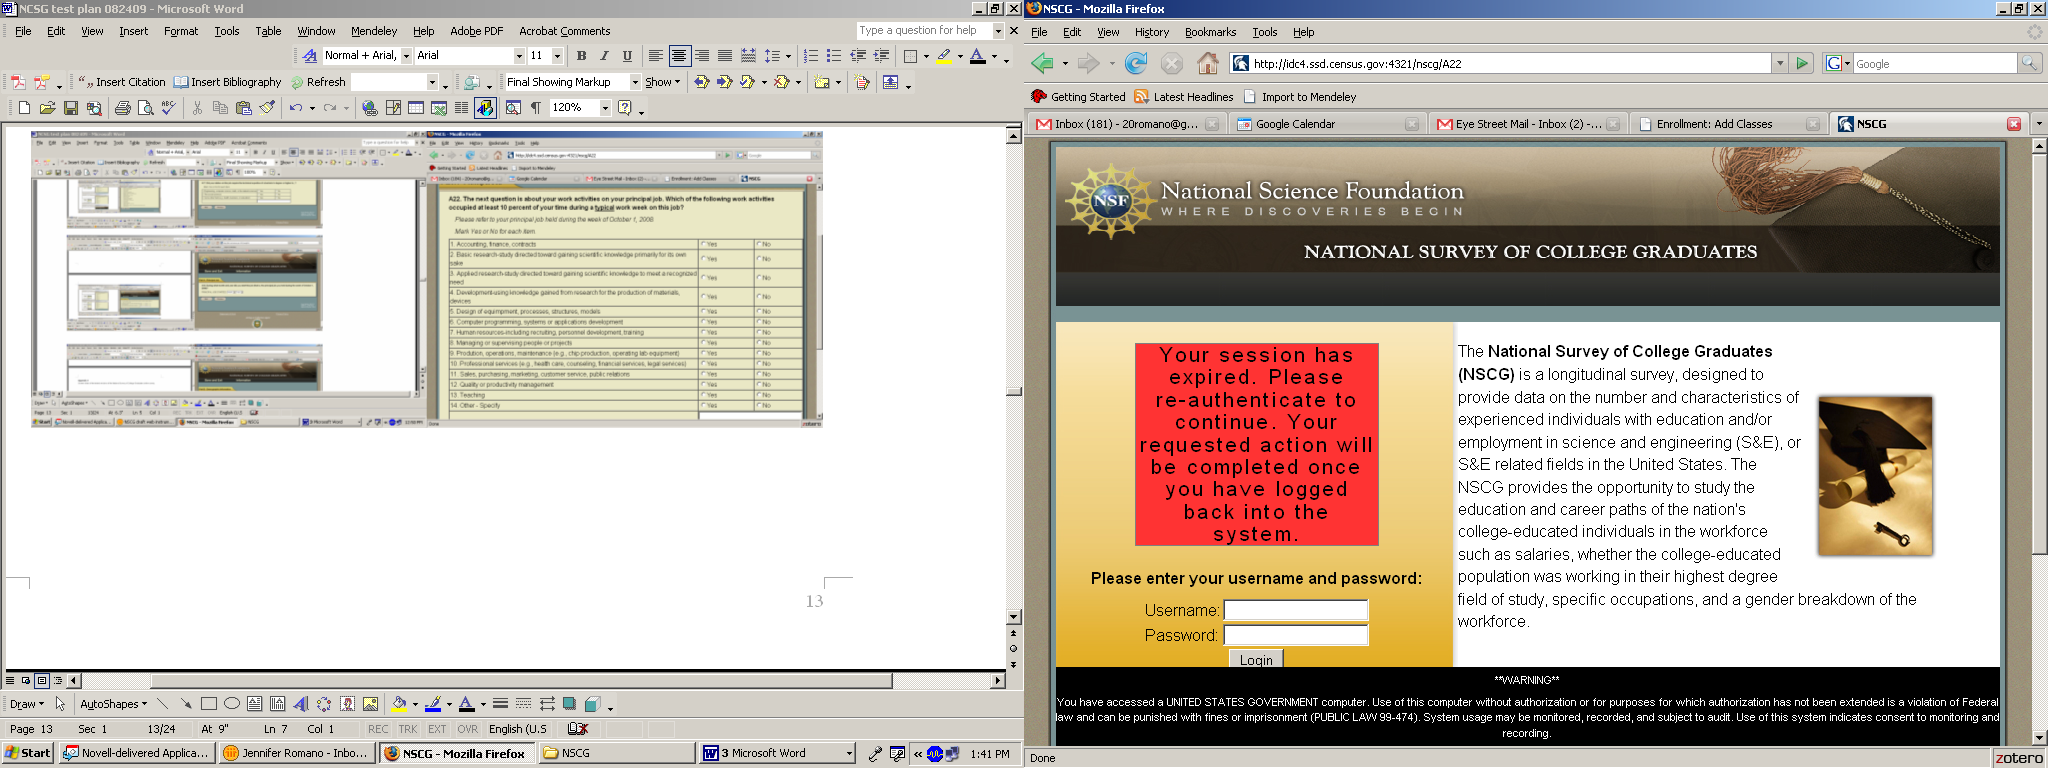The height and width of the screenshot is (768, 2048).
Task: Click the Styles and Formatting icon
Action: (309, 56)
